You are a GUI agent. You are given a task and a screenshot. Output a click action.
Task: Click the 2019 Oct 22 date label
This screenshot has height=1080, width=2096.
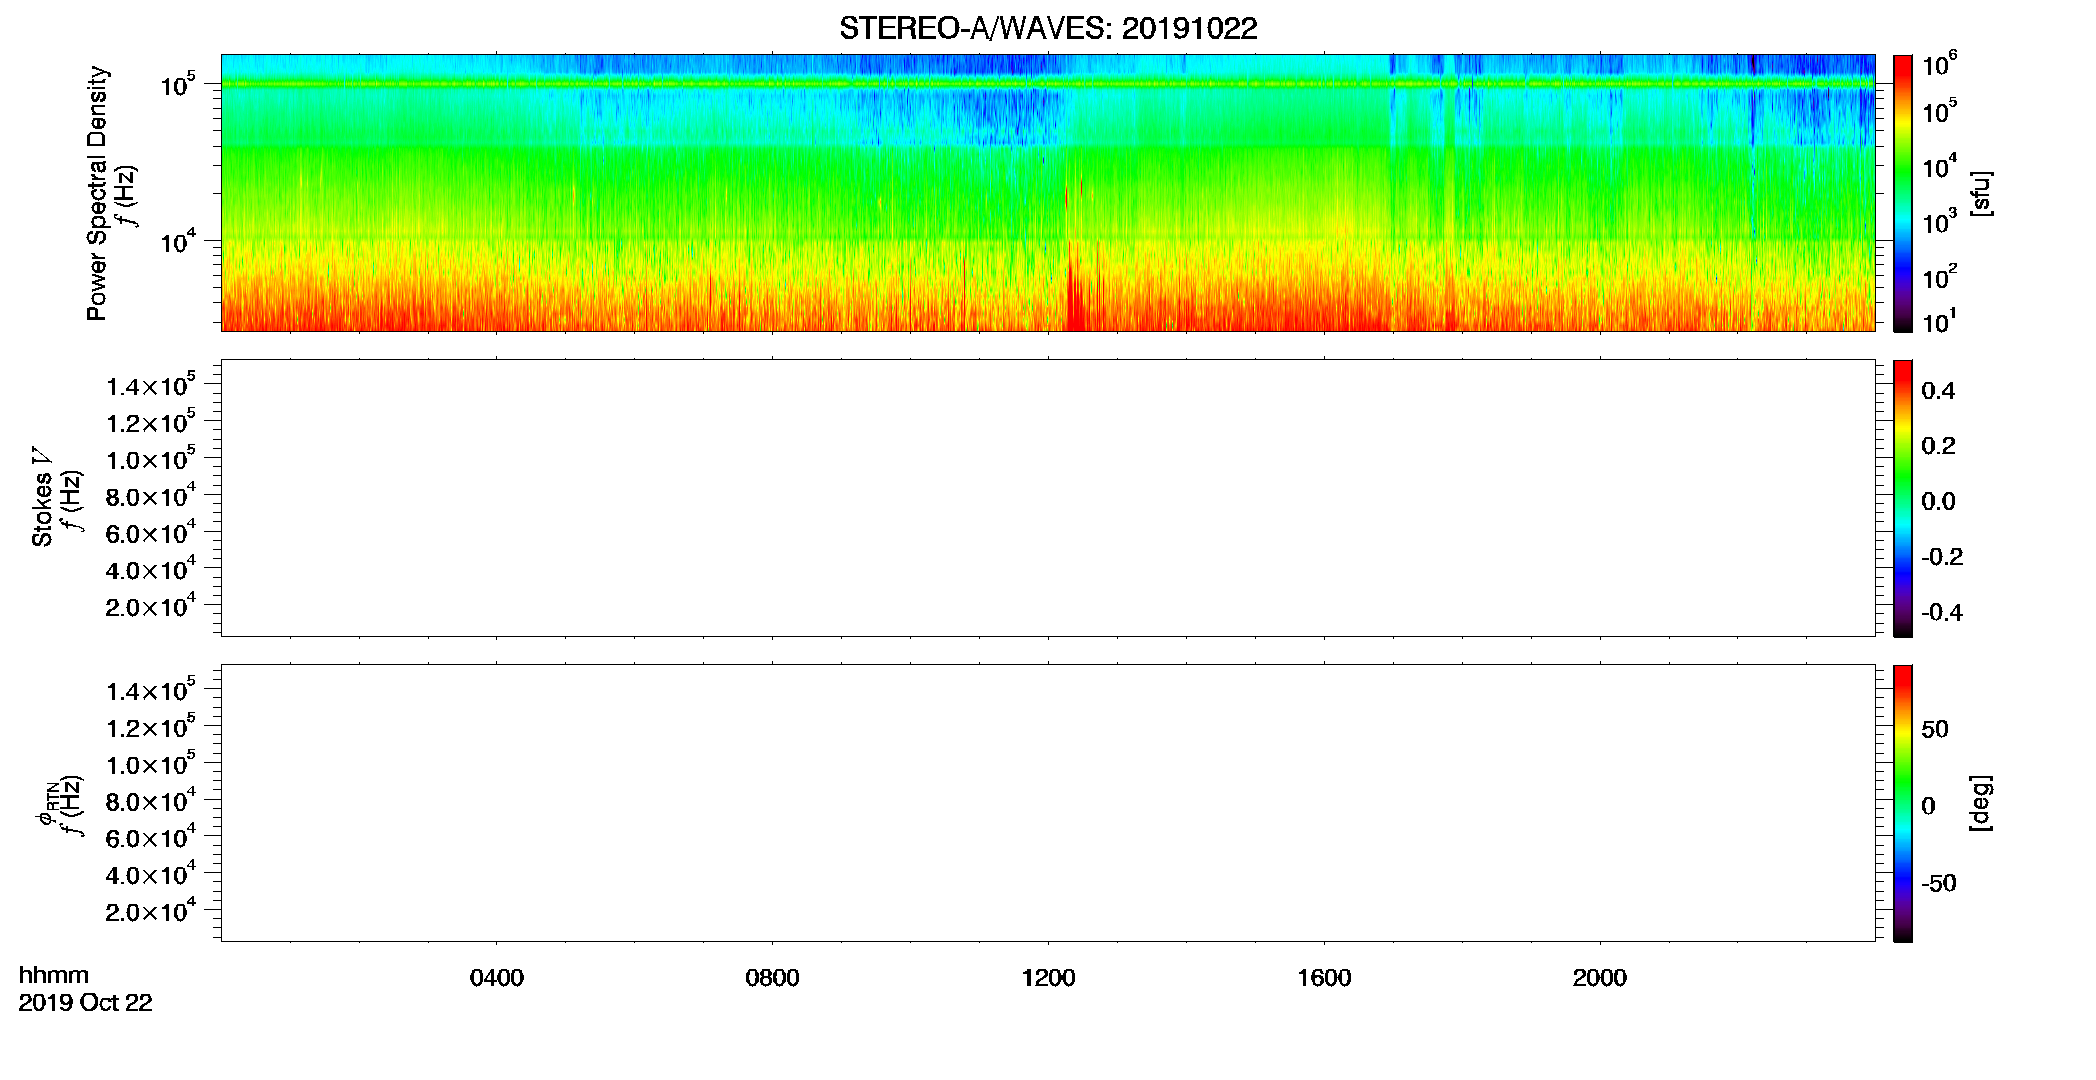(85, 1002)
